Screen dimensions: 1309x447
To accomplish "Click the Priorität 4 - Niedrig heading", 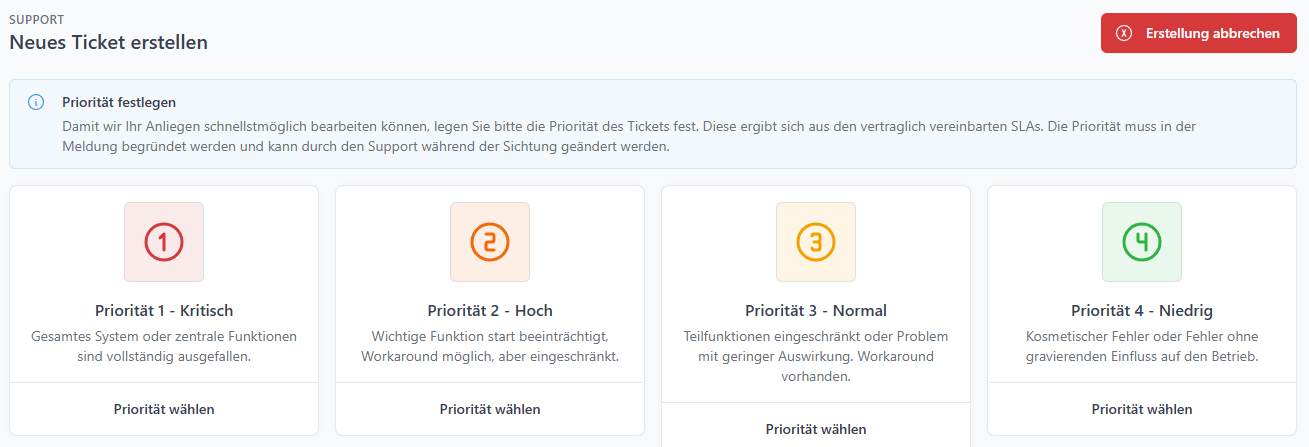I will [x=1142, y=310].
